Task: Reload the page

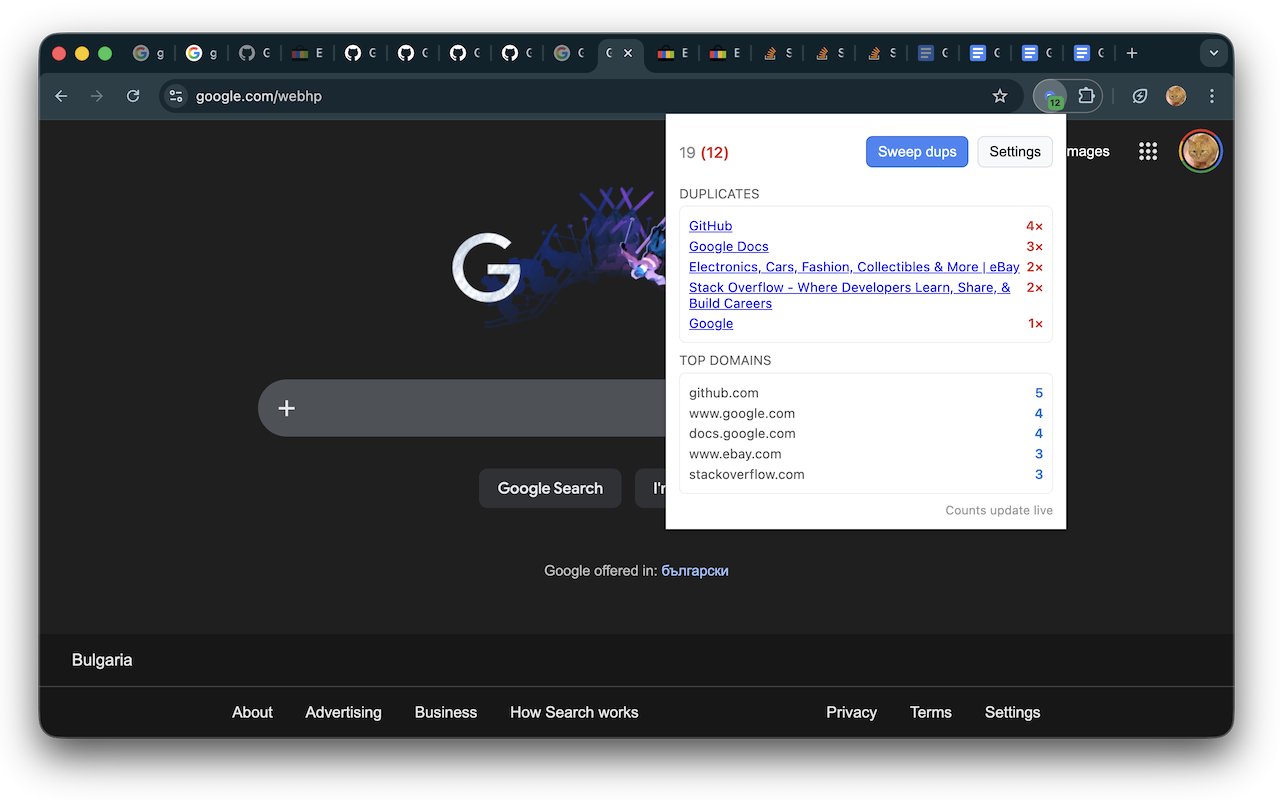Action: coord(133,96)
